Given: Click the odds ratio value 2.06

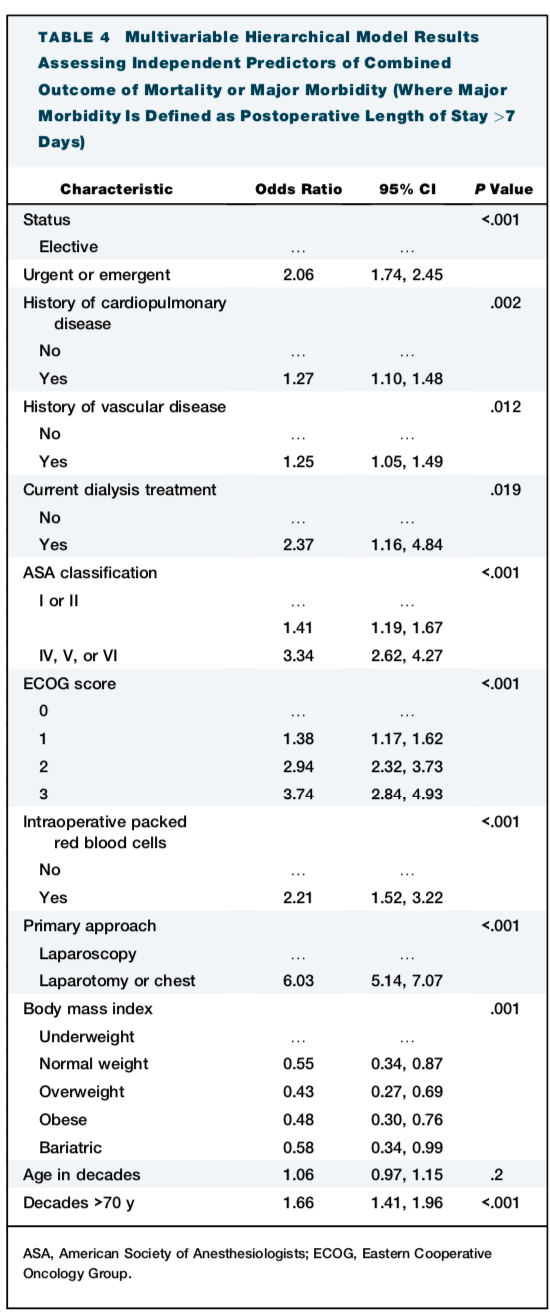Looking at the screenshot, I should tap(298, 274).
